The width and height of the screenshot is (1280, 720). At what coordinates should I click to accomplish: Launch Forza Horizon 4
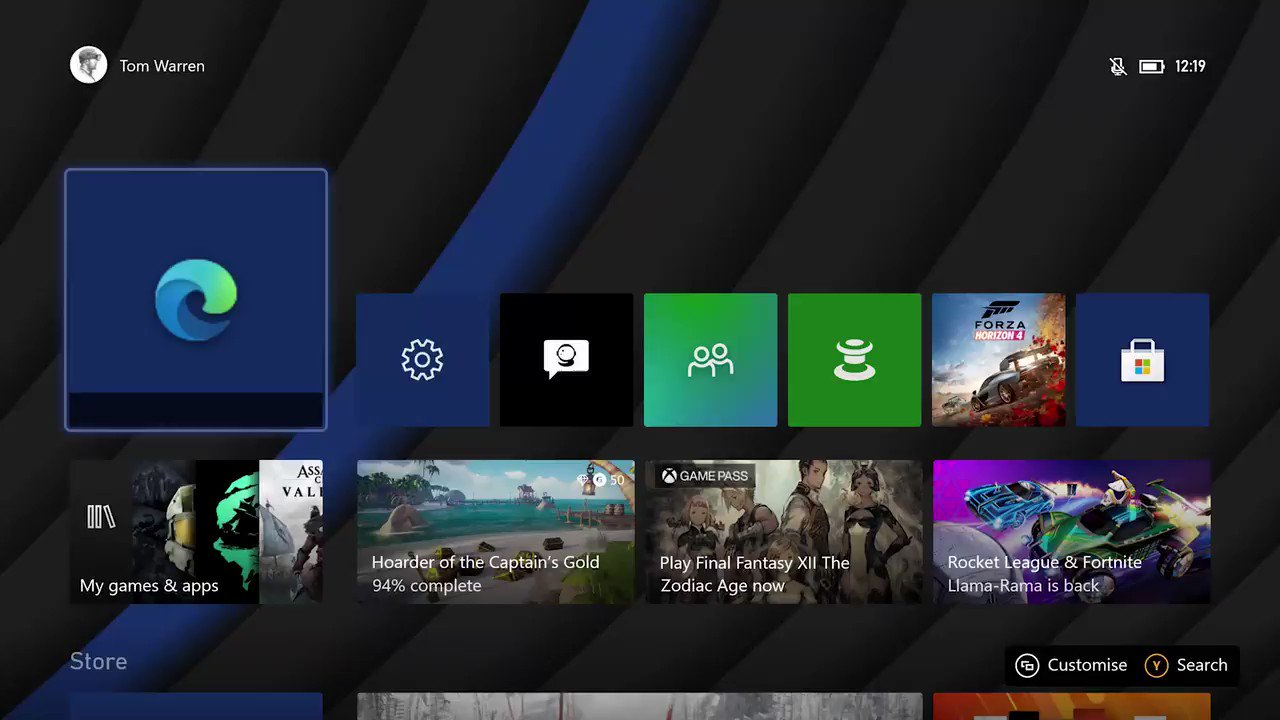(998, 360)
